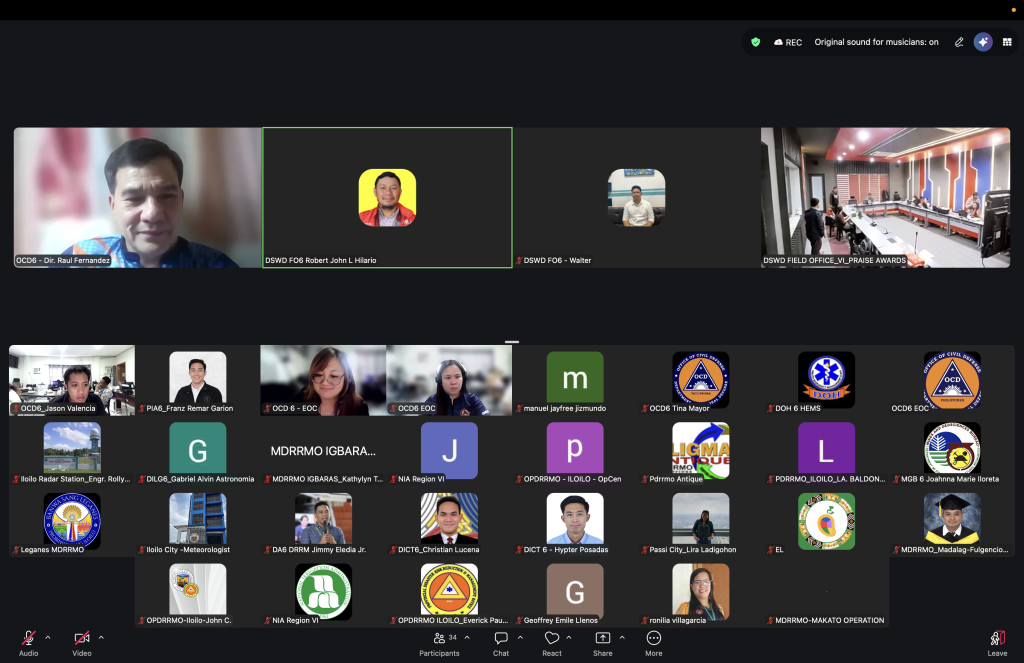The width and height of the screenshot is (1024, 663).
Task: Click the annotate pencil icon
Action: pyautogui.click(x=959, y=42)
